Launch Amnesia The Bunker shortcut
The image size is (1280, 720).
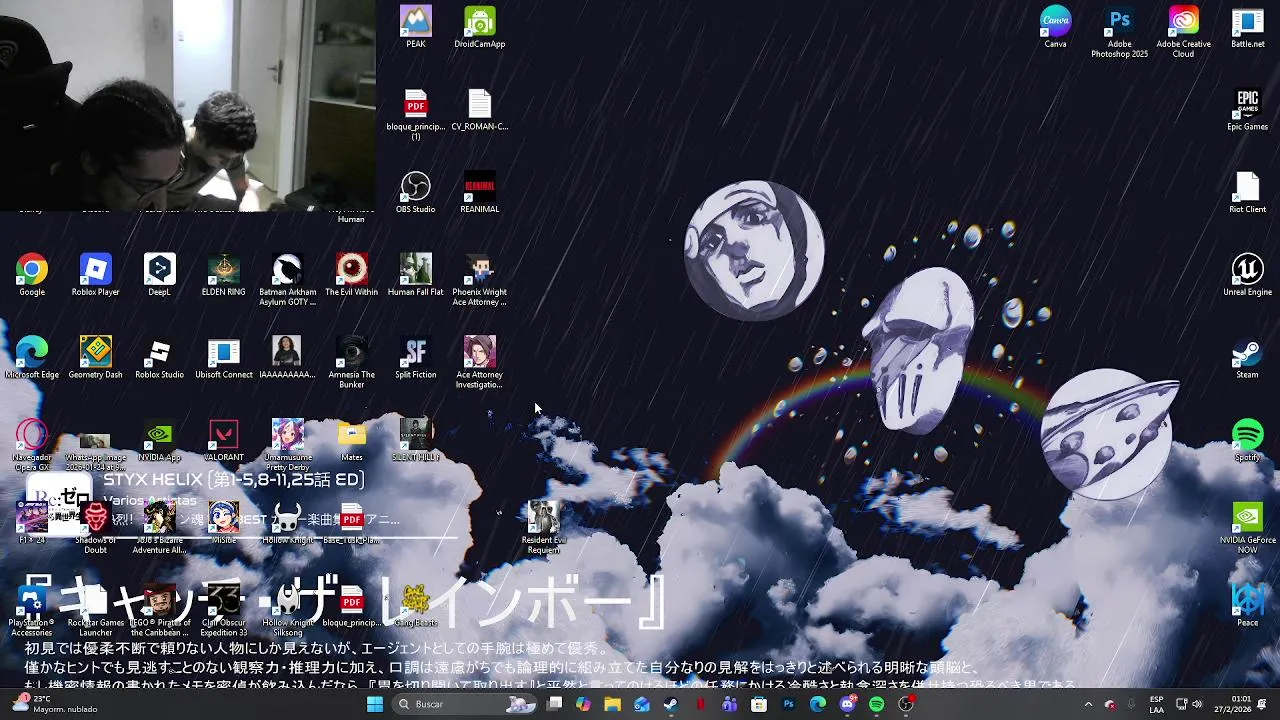coord(352,363)
